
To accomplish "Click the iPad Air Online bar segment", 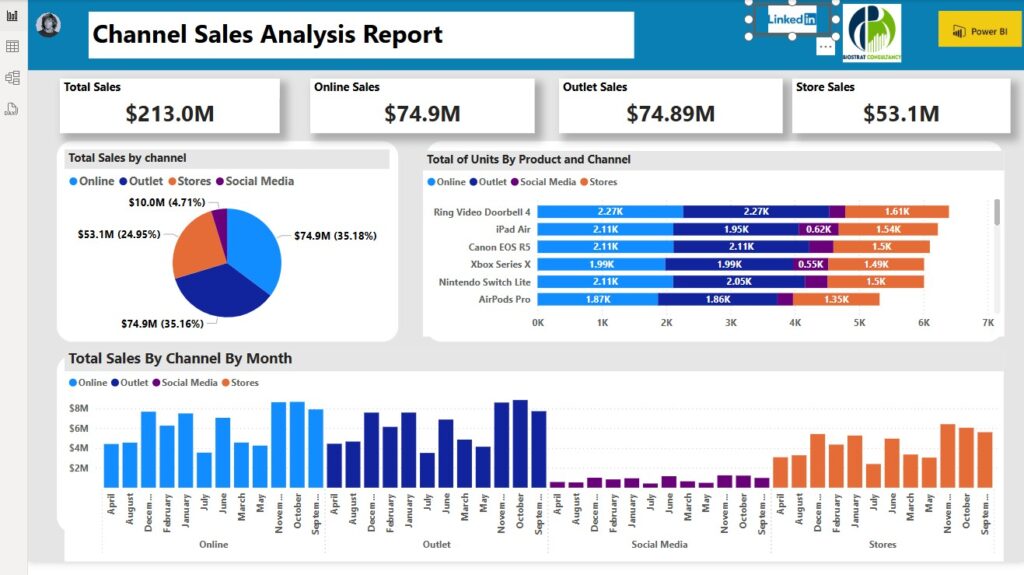I will click(605, 229).
